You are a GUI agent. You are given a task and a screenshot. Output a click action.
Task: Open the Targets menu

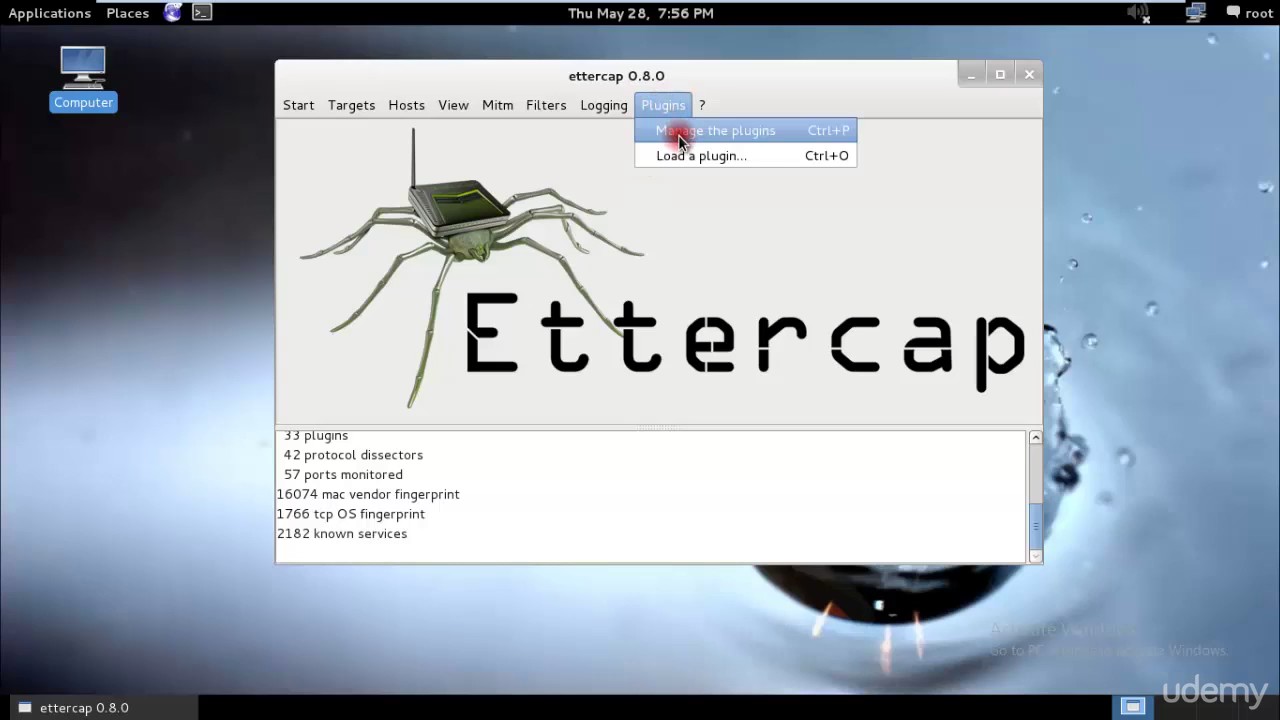coord(351,105)
